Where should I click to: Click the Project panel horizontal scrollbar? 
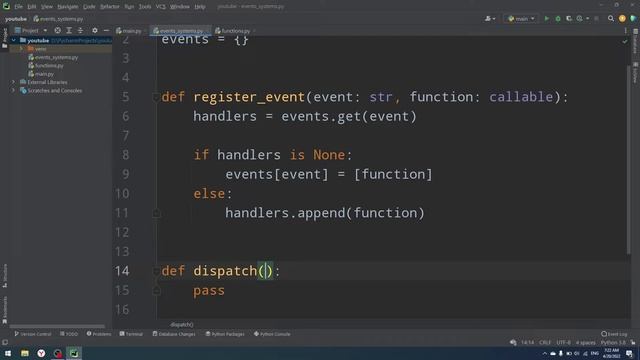tap(57, 326)
